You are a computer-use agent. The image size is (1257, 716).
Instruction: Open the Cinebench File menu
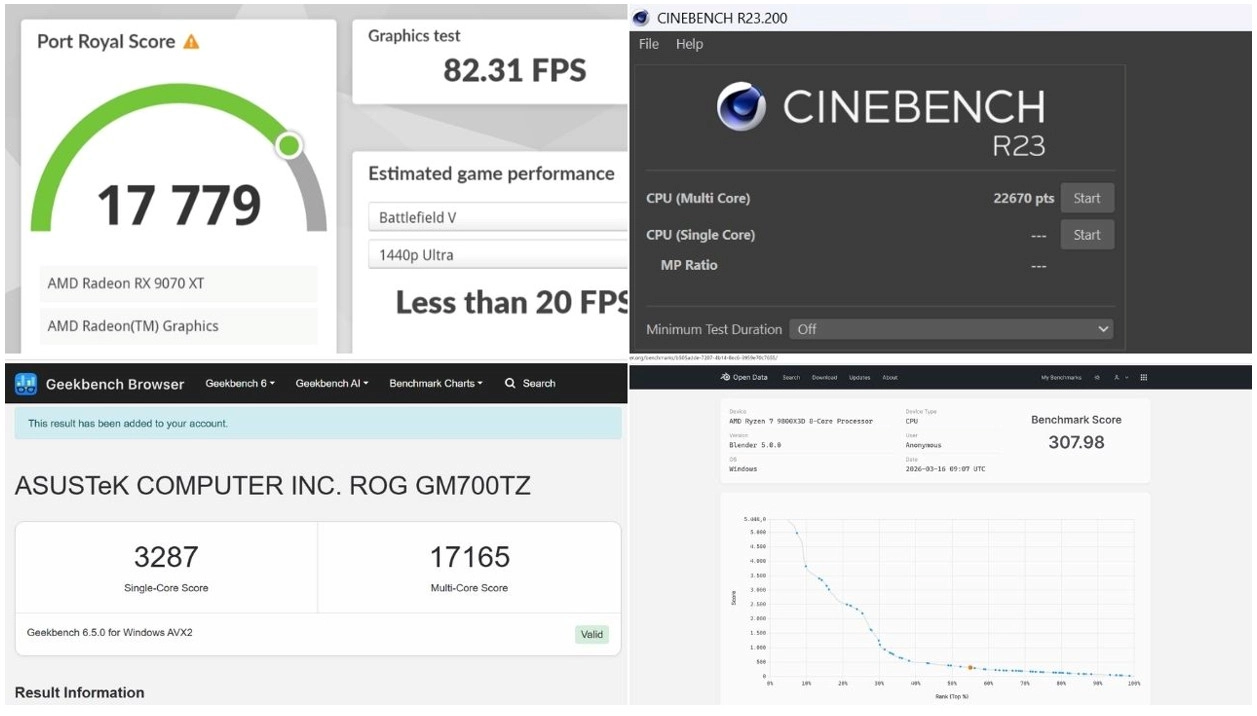pyautogui.click(x=649, y=44)
